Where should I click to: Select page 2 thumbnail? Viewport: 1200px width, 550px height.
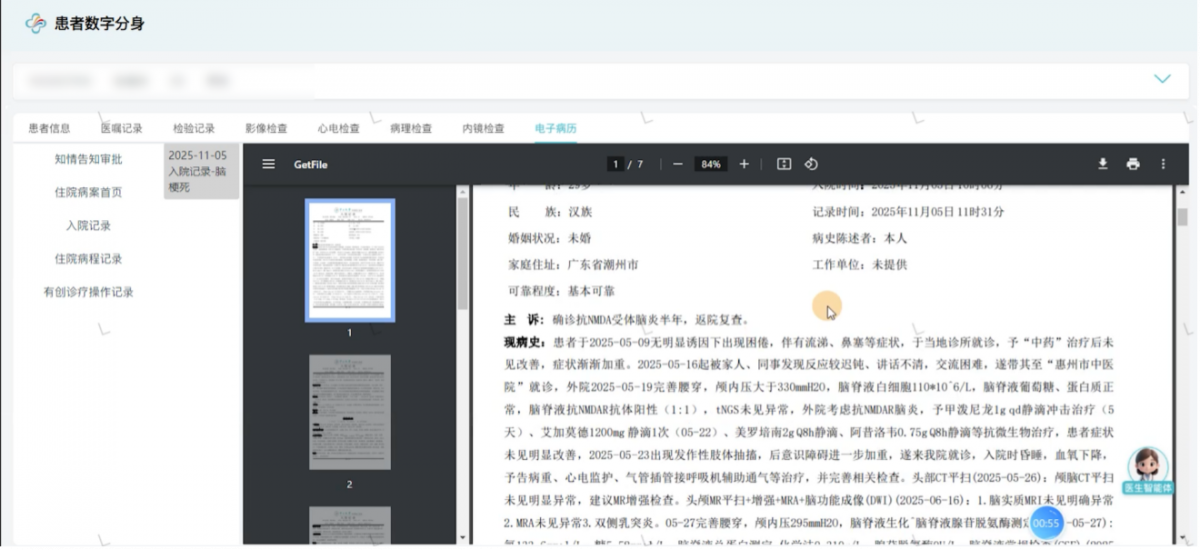point(349,413)
